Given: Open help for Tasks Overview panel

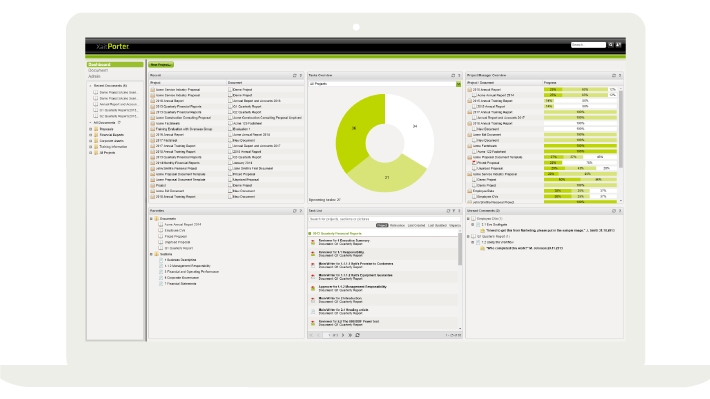Looking at the screenshot, I should click(459, 76).
